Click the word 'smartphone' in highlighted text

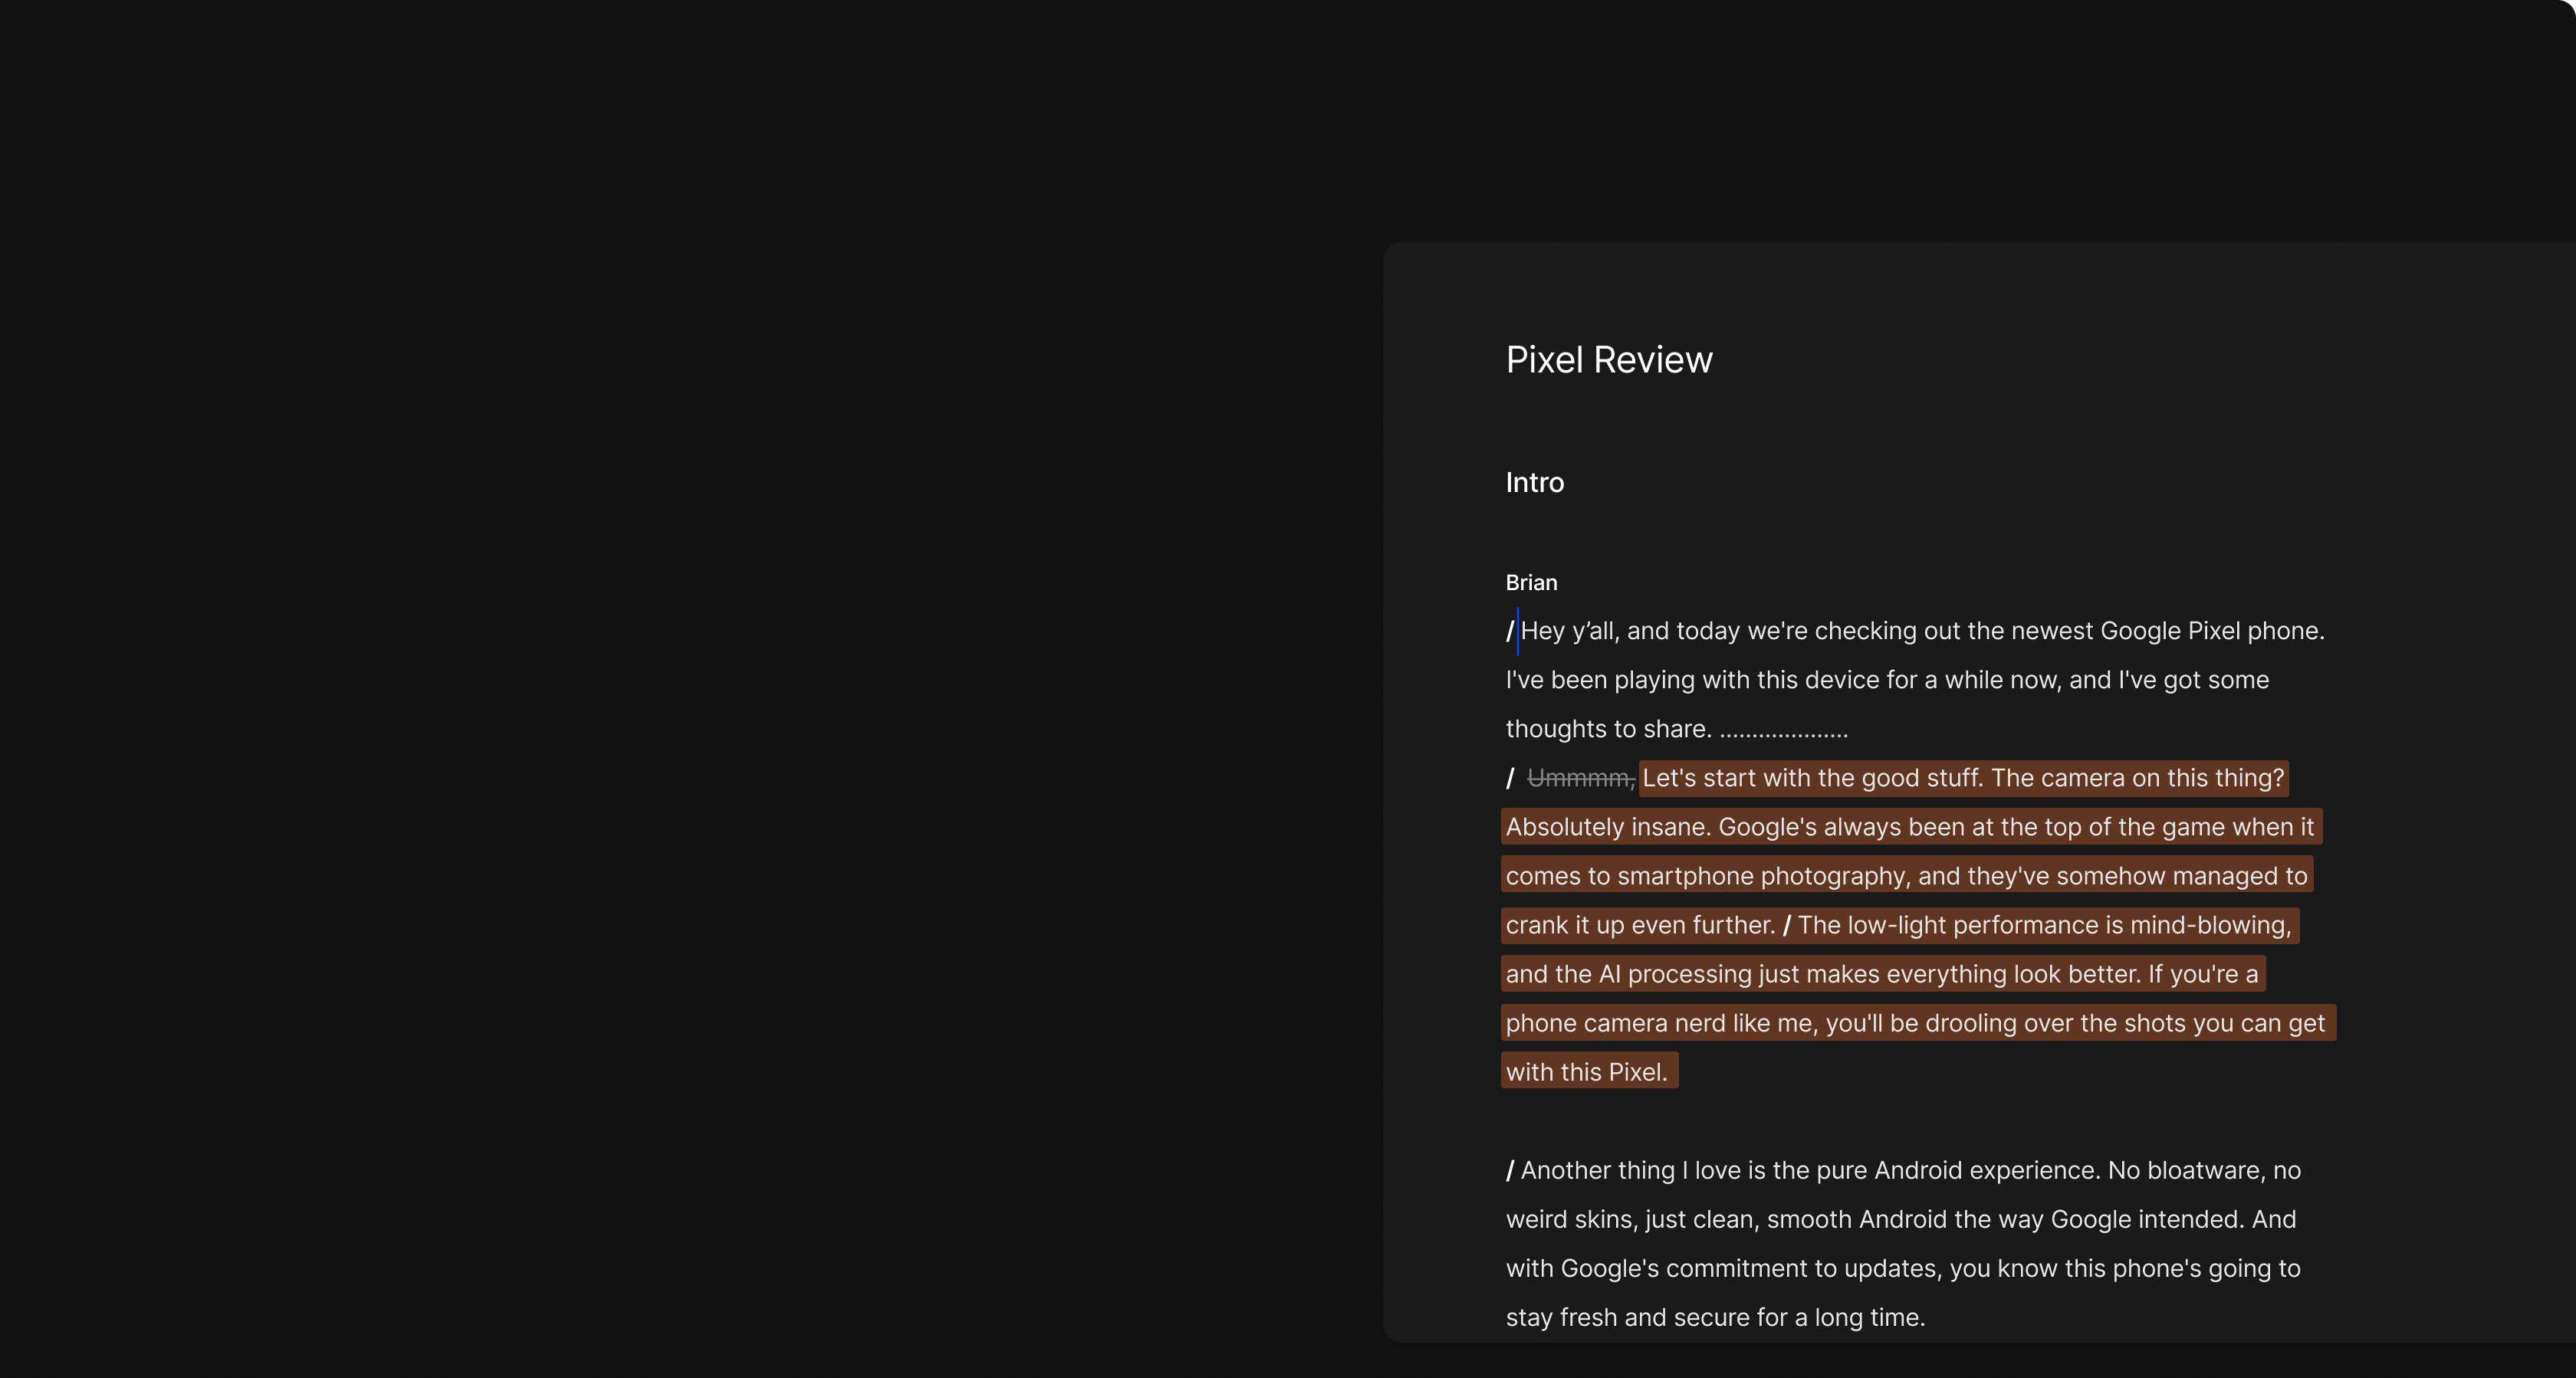(1685, 876)
